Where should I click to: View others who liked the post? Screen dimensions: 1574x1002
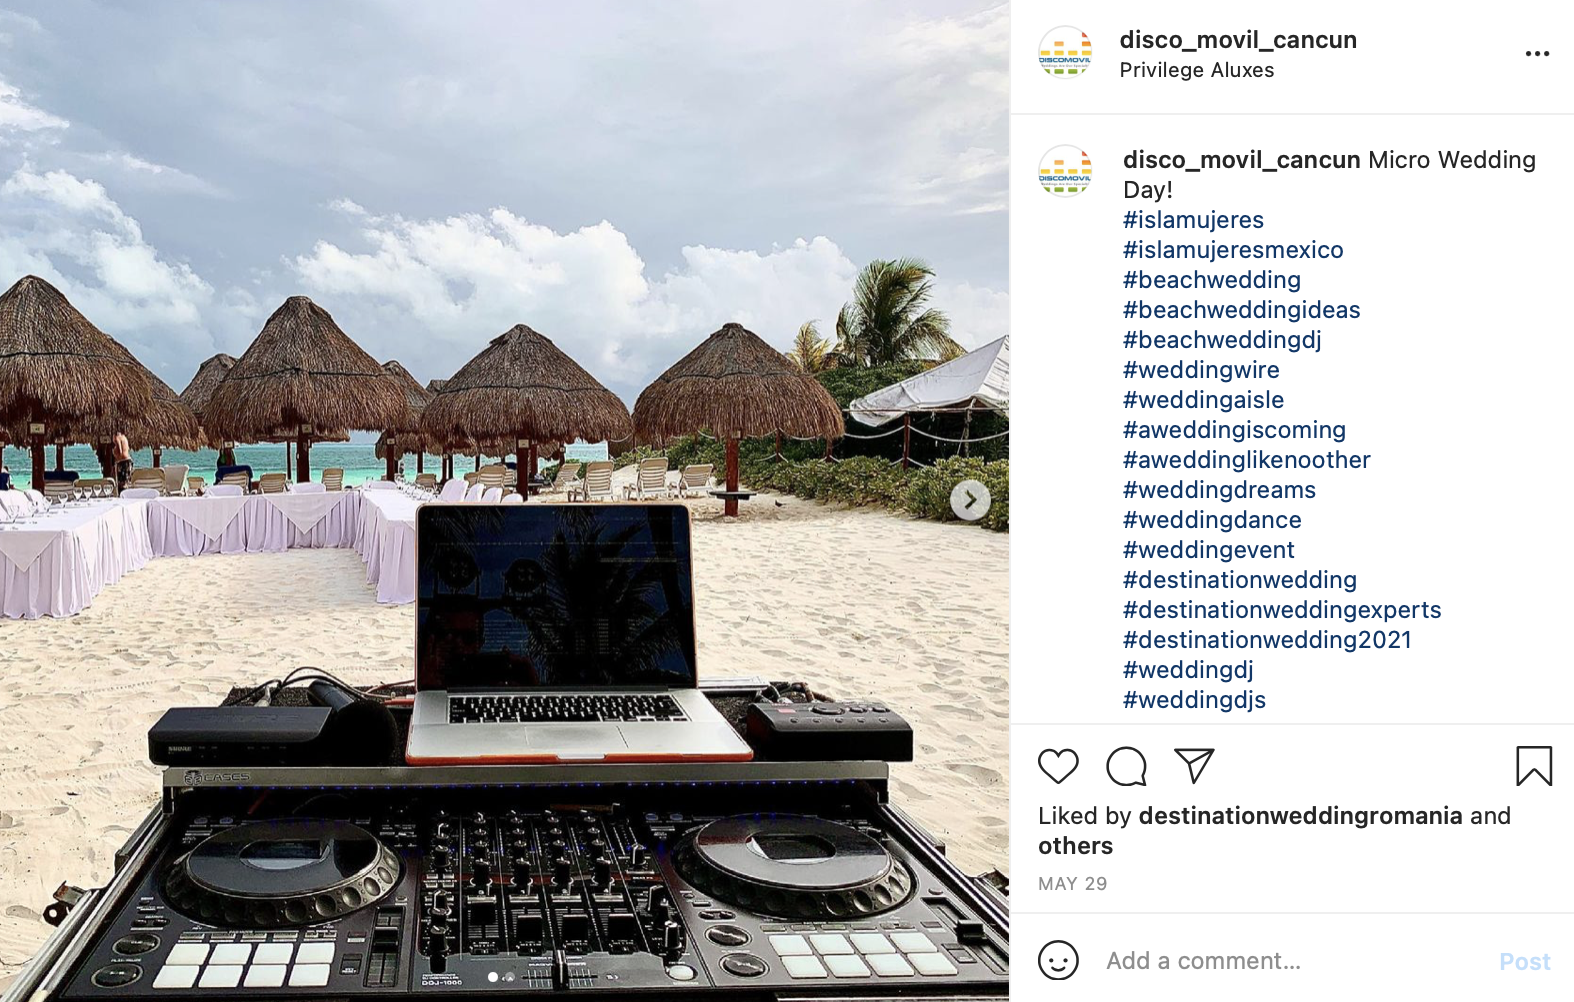coord(1075,846)
